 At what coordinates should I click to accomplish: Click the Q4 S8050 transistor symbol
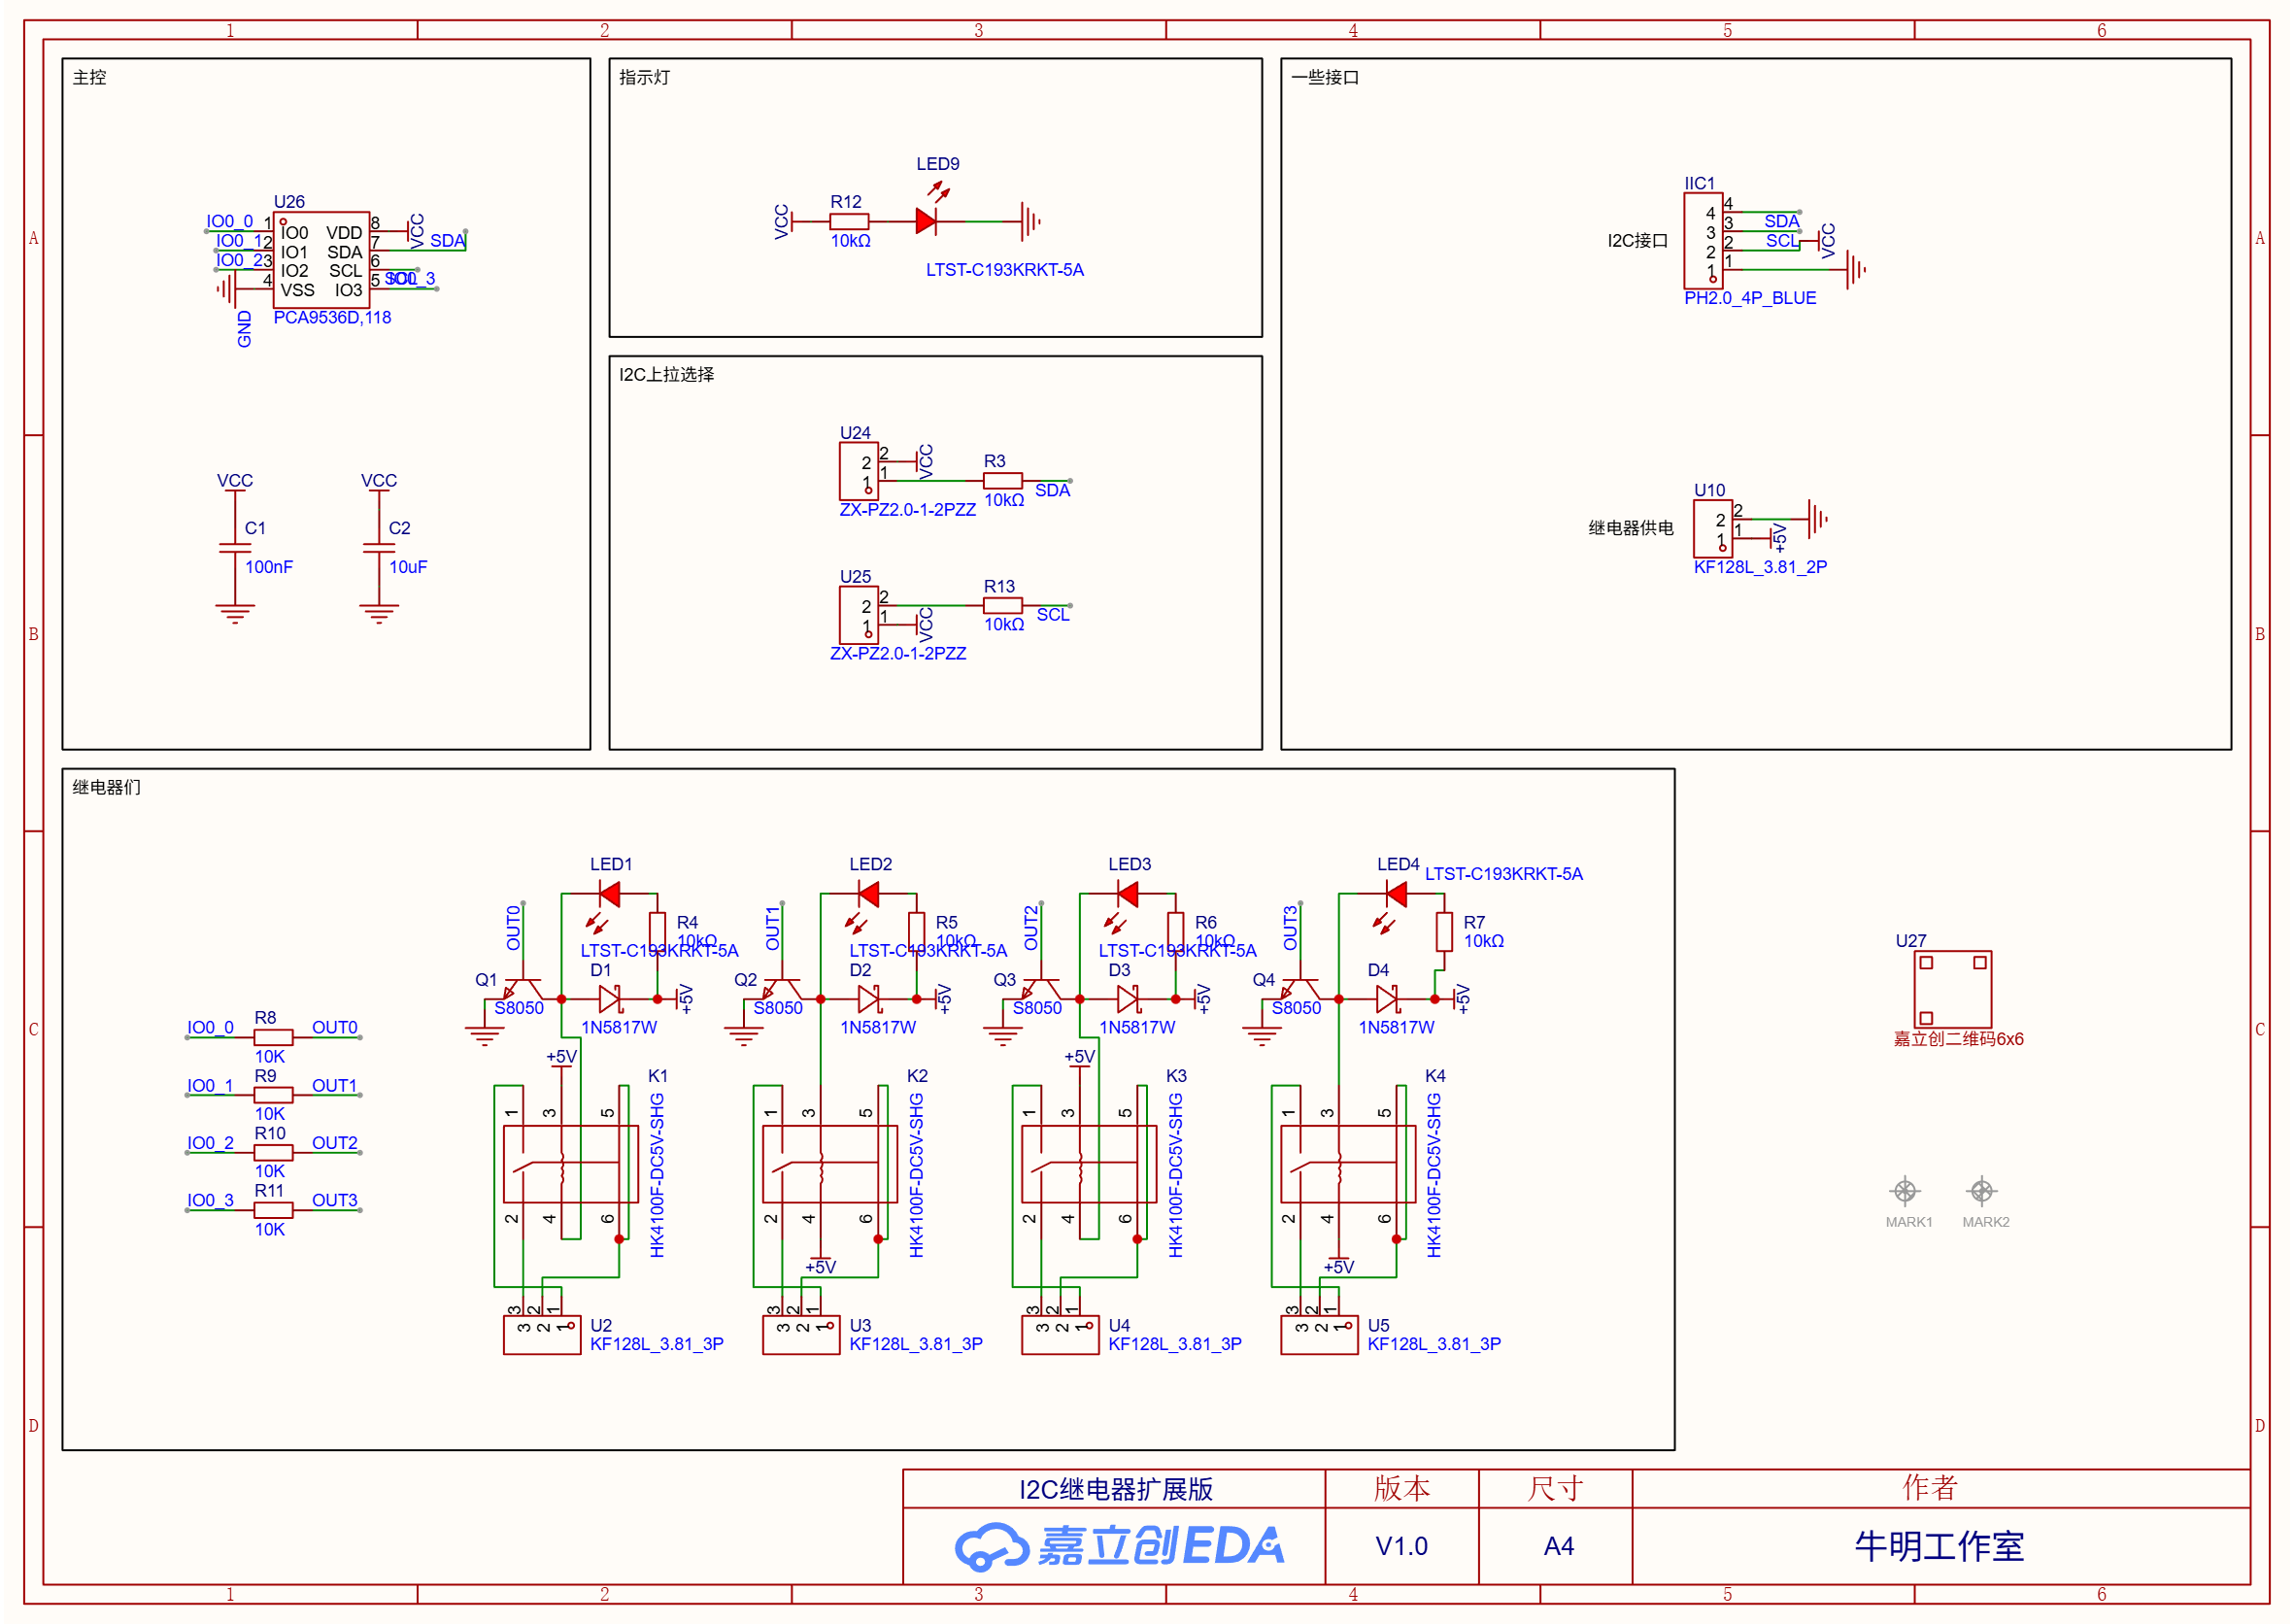[x=1300, y=987]
